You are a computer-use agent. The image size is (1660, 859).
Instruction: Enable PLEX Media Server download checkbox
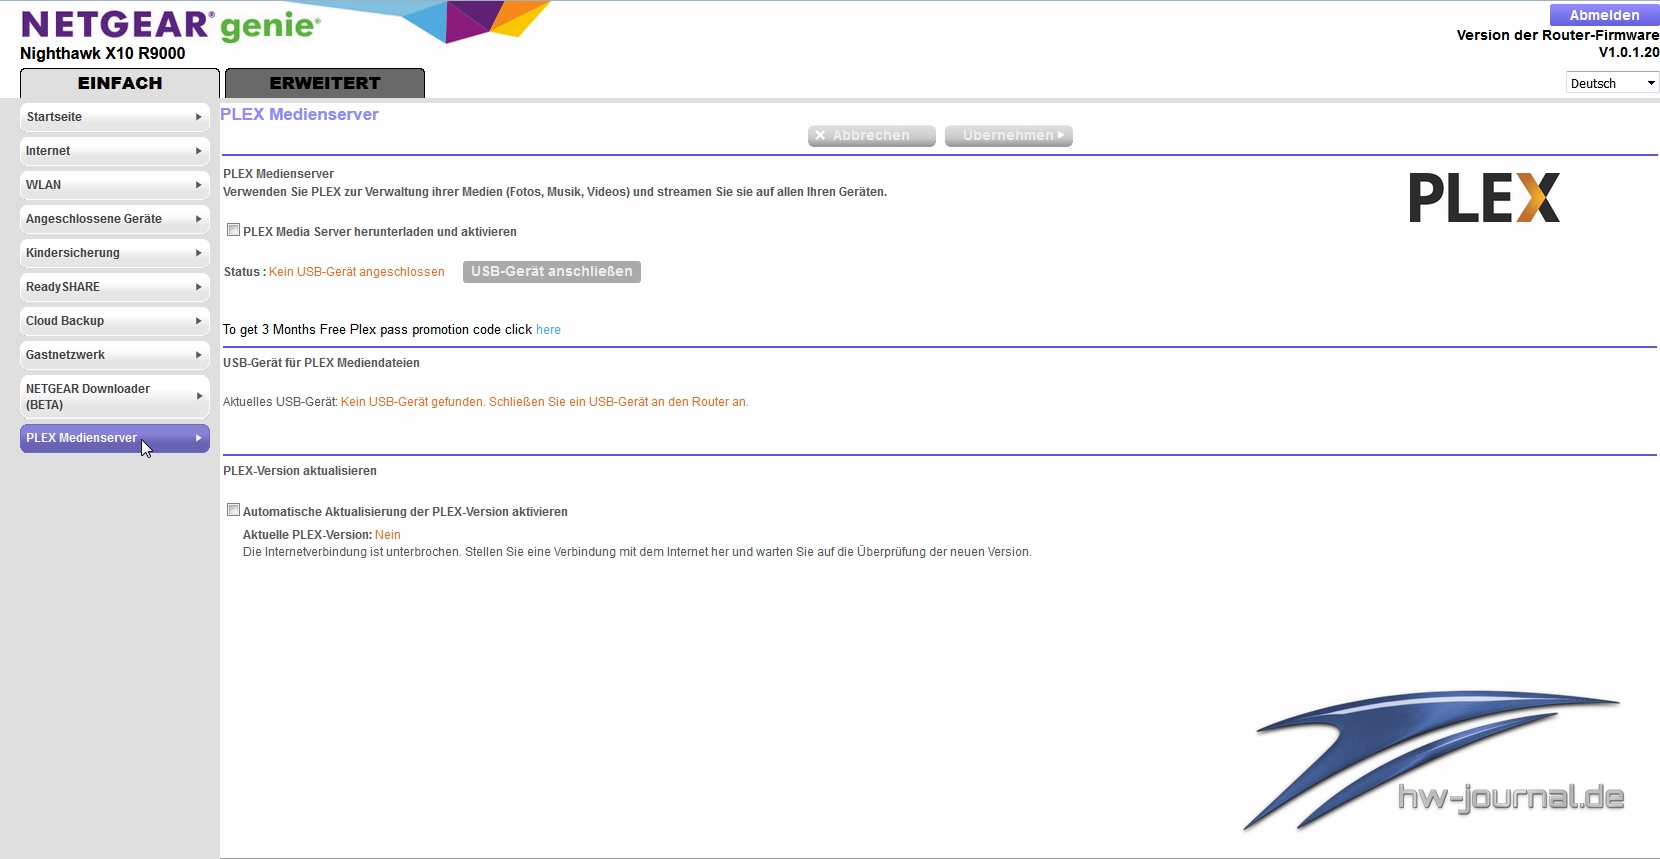tap(233, 230)
